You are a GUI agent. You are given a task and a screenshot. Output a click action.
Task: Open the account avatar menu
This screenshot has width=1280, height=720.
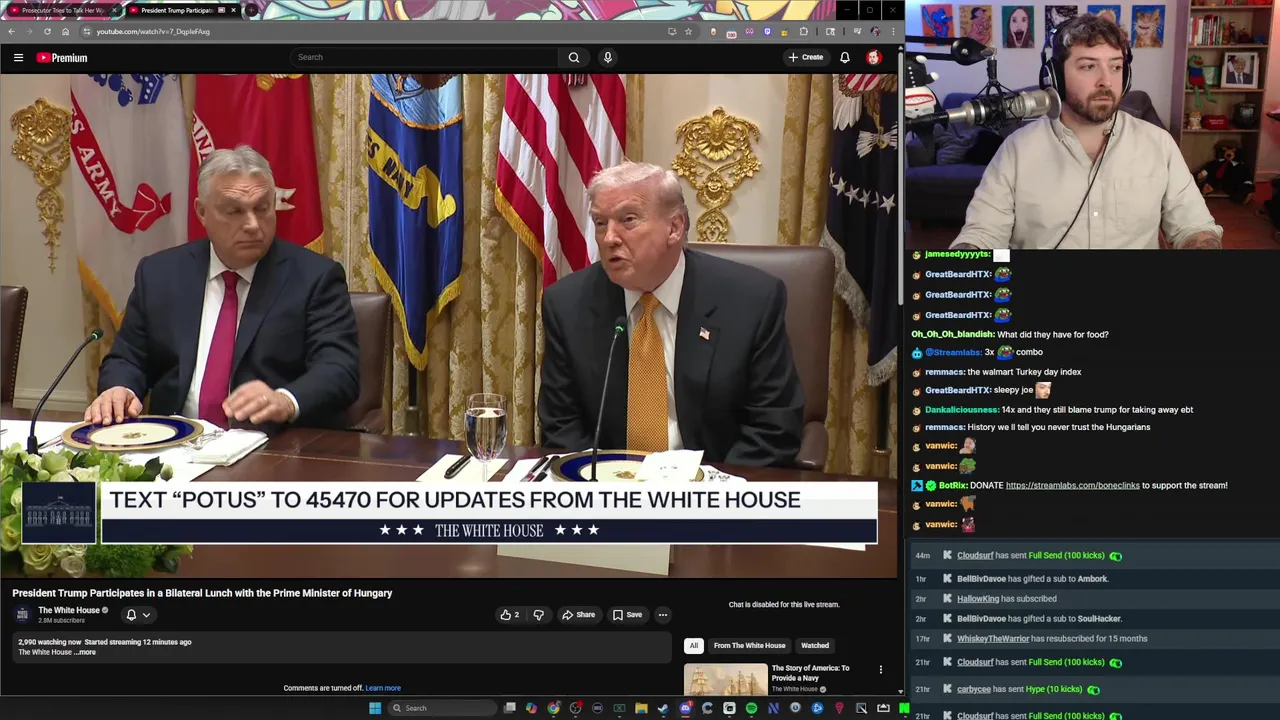point(874,57)
